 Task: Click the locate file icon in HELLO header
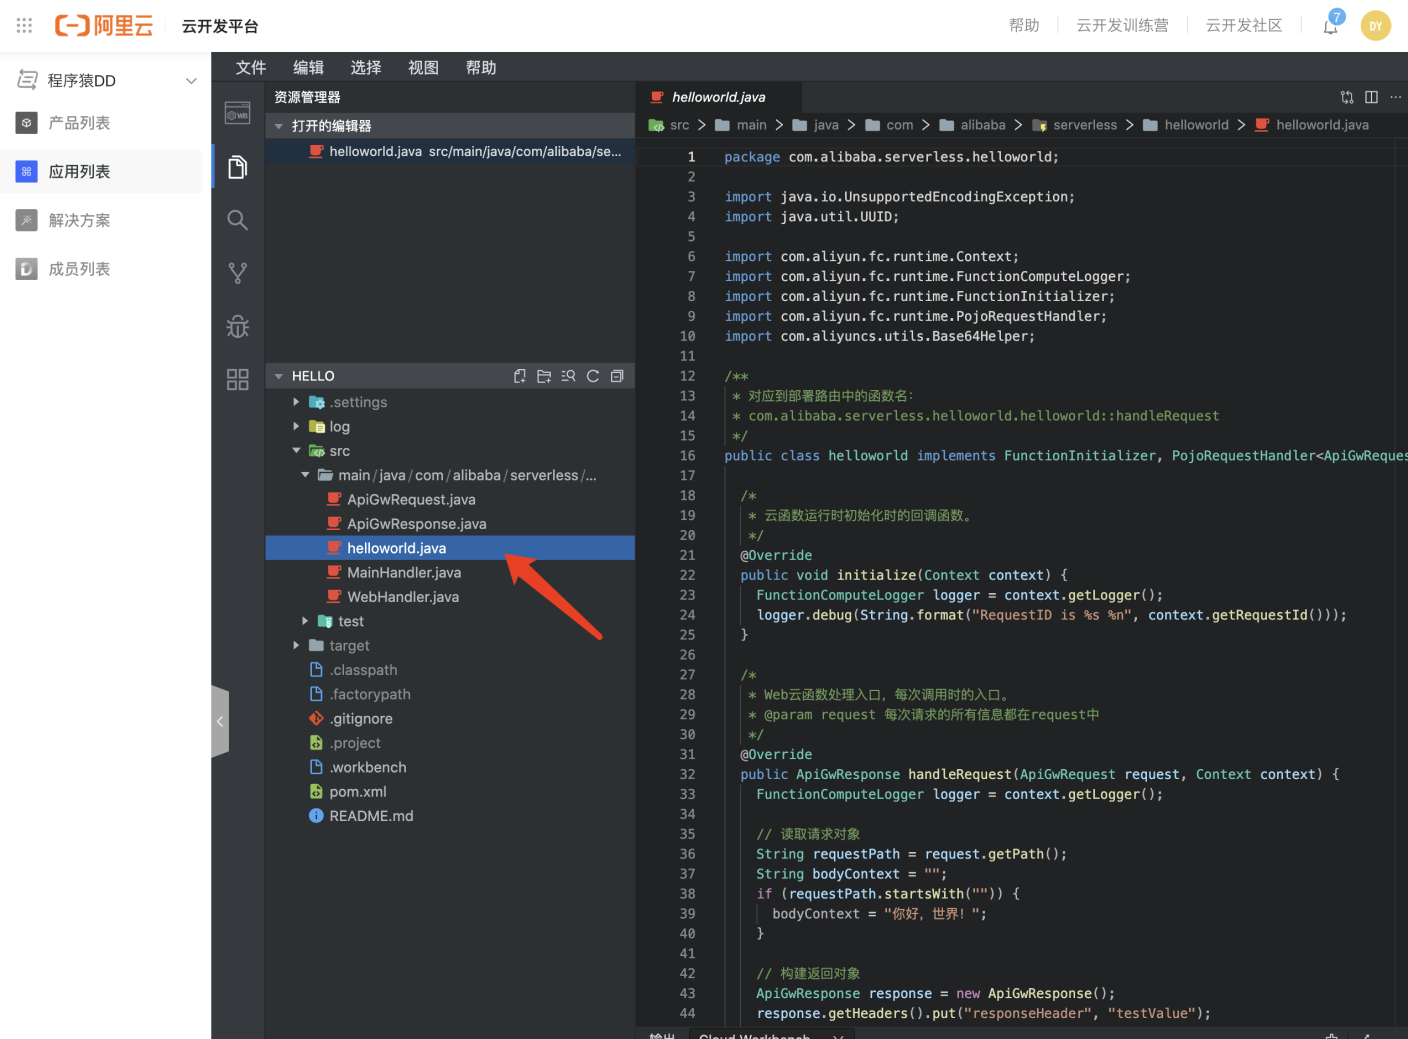(x=568, y=376)
